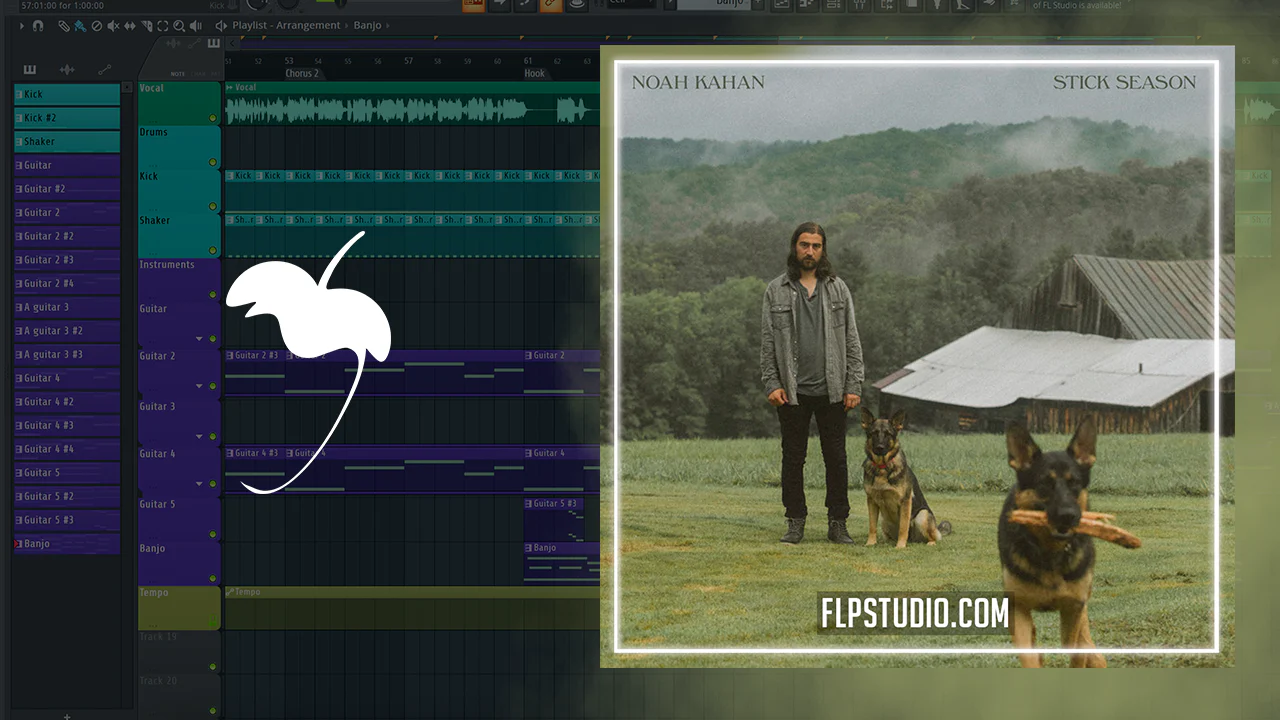Select Guitar #2 pattern in picker
1280x720 pixels.
[67, 189]
